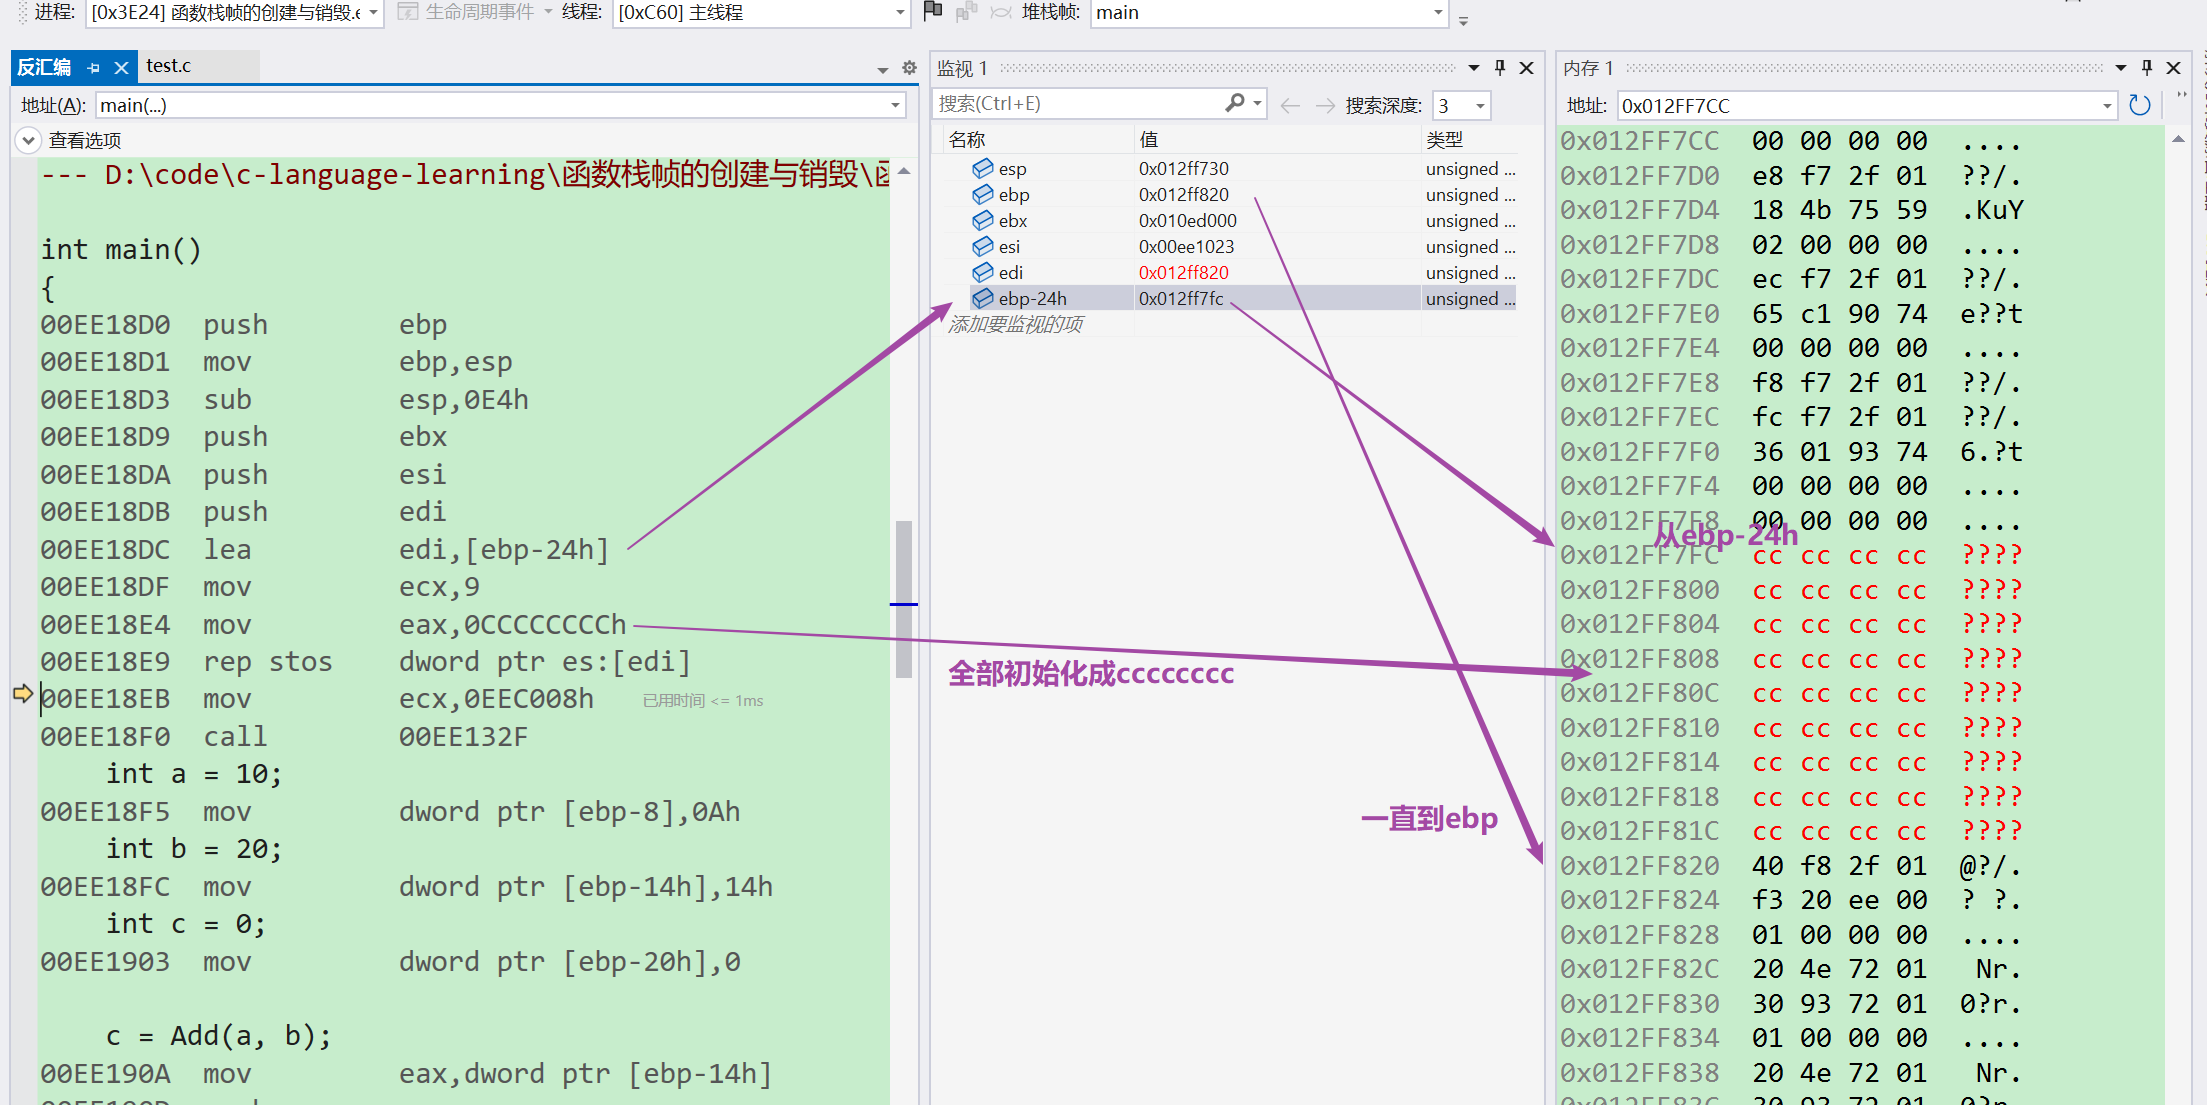
Task: Click the memory pane scroll up arrow
Action: click(x=2178, y=139)
